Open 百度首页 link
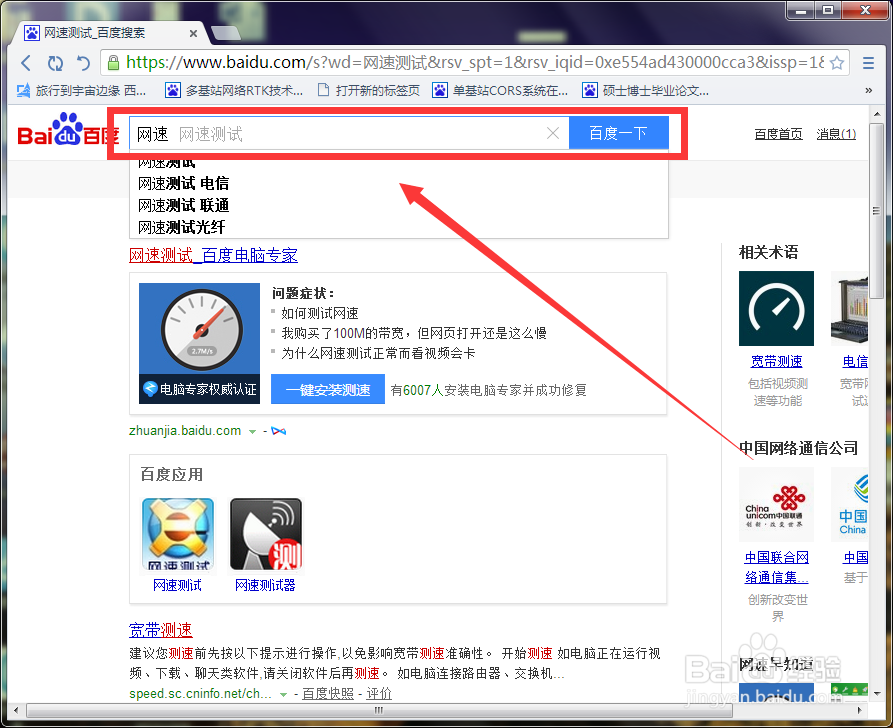This screenshot has height=728, width=893. 778,134
